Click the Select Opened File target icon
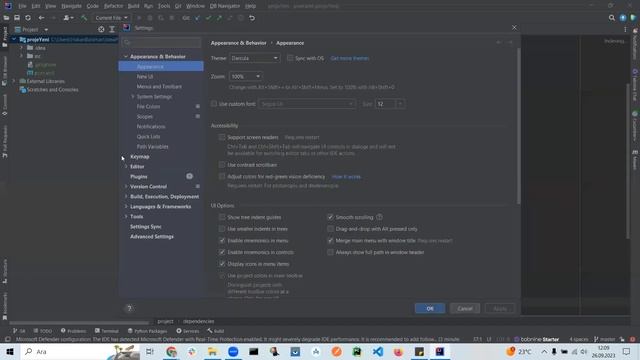Image resolution: width=640 pixels, height=360 pixels. pyautogui.click(x=101, y=29)
